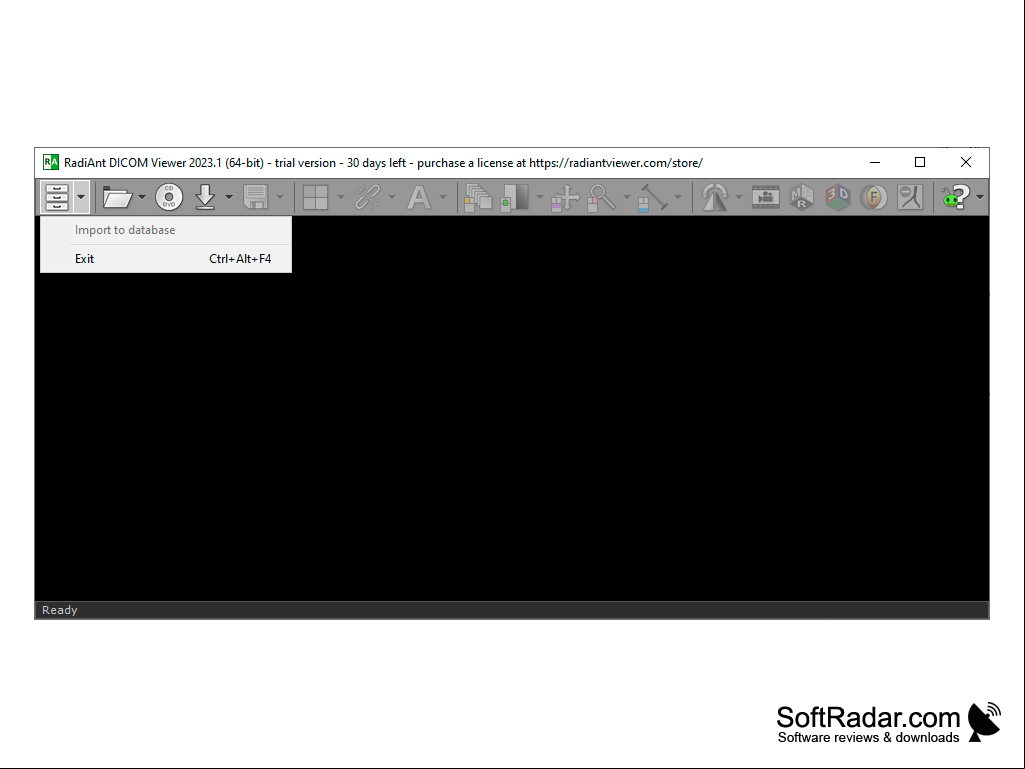Screen dimensions: 1025x769
Task: Select the pan four-arrow tool
Action: click(565, 197)
